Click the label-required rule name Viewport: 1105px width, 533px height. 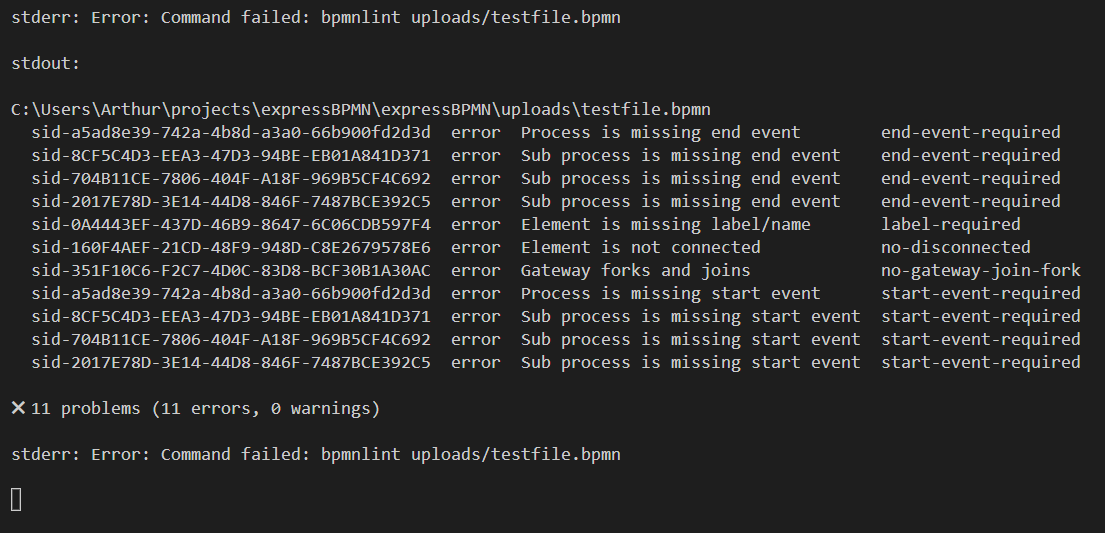click(951, 224)
